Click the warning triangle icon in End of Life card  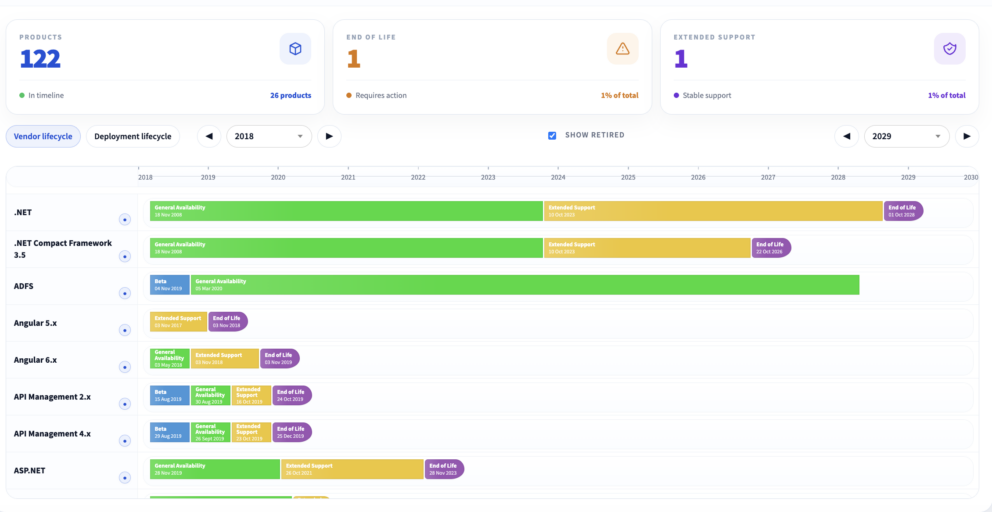(x=623, y=49)
